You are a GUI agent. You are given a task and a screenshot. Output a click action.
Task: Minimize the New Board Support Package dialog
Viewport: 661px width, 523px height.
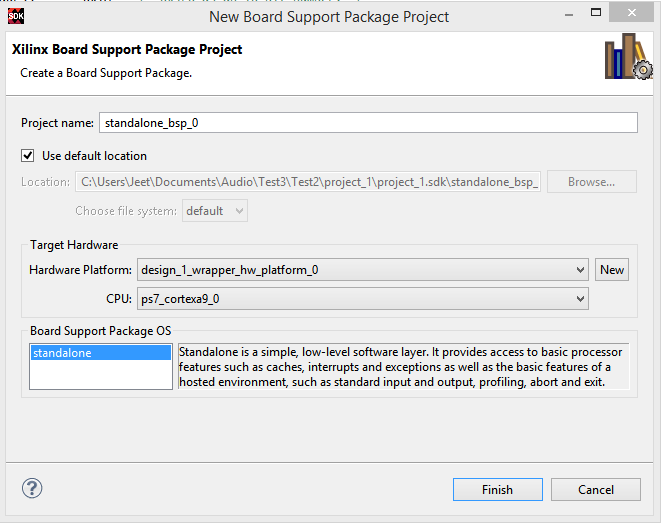click(x=569, y=15)
